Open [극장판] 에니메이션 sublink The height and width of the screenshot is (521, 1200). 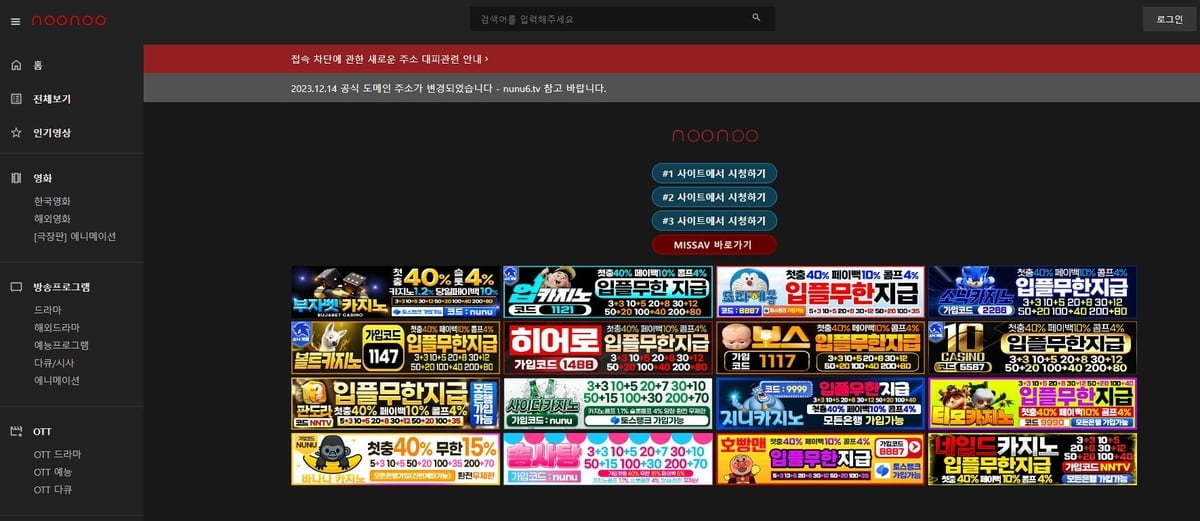click(75, 236)
